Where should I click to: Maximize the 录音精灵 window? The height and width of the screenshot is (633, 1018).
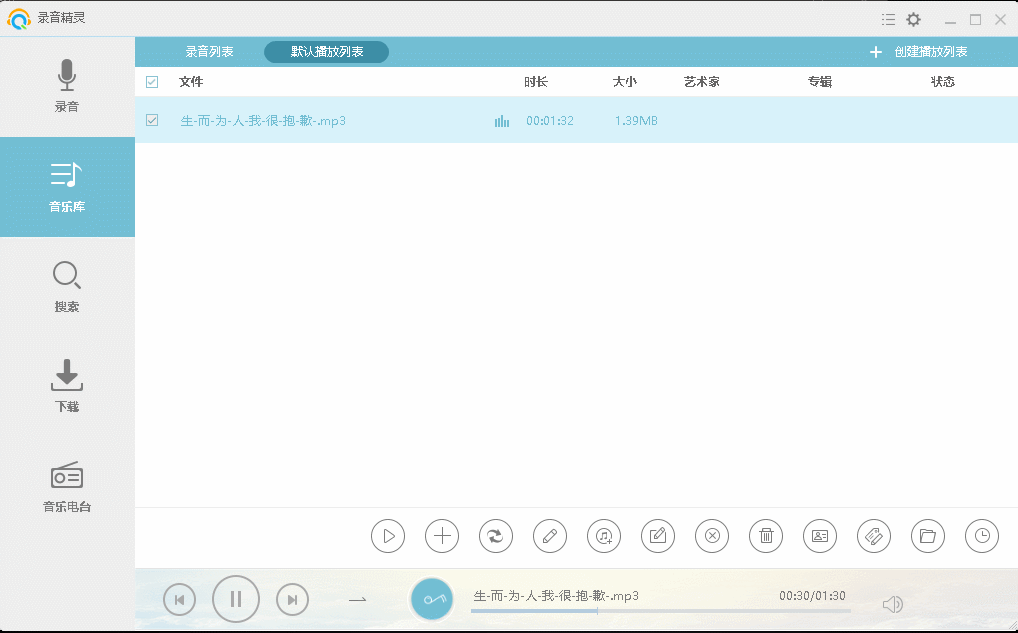click(x=975, y=20)
